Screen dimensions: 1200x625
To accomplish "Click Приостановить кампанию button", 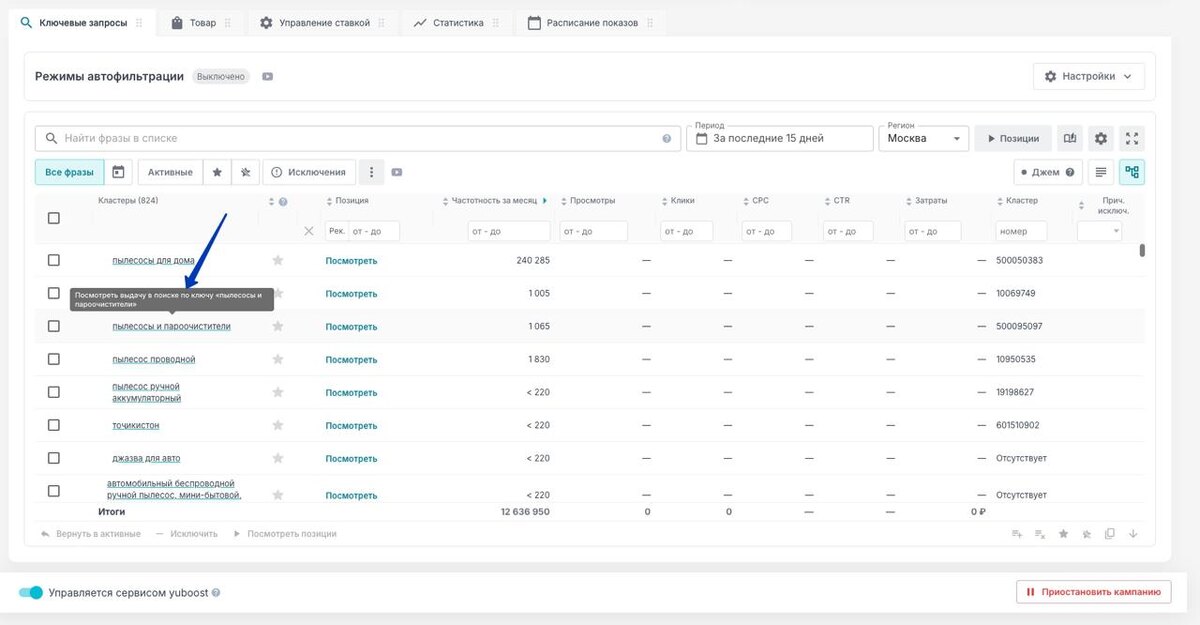I will 1093,592.
